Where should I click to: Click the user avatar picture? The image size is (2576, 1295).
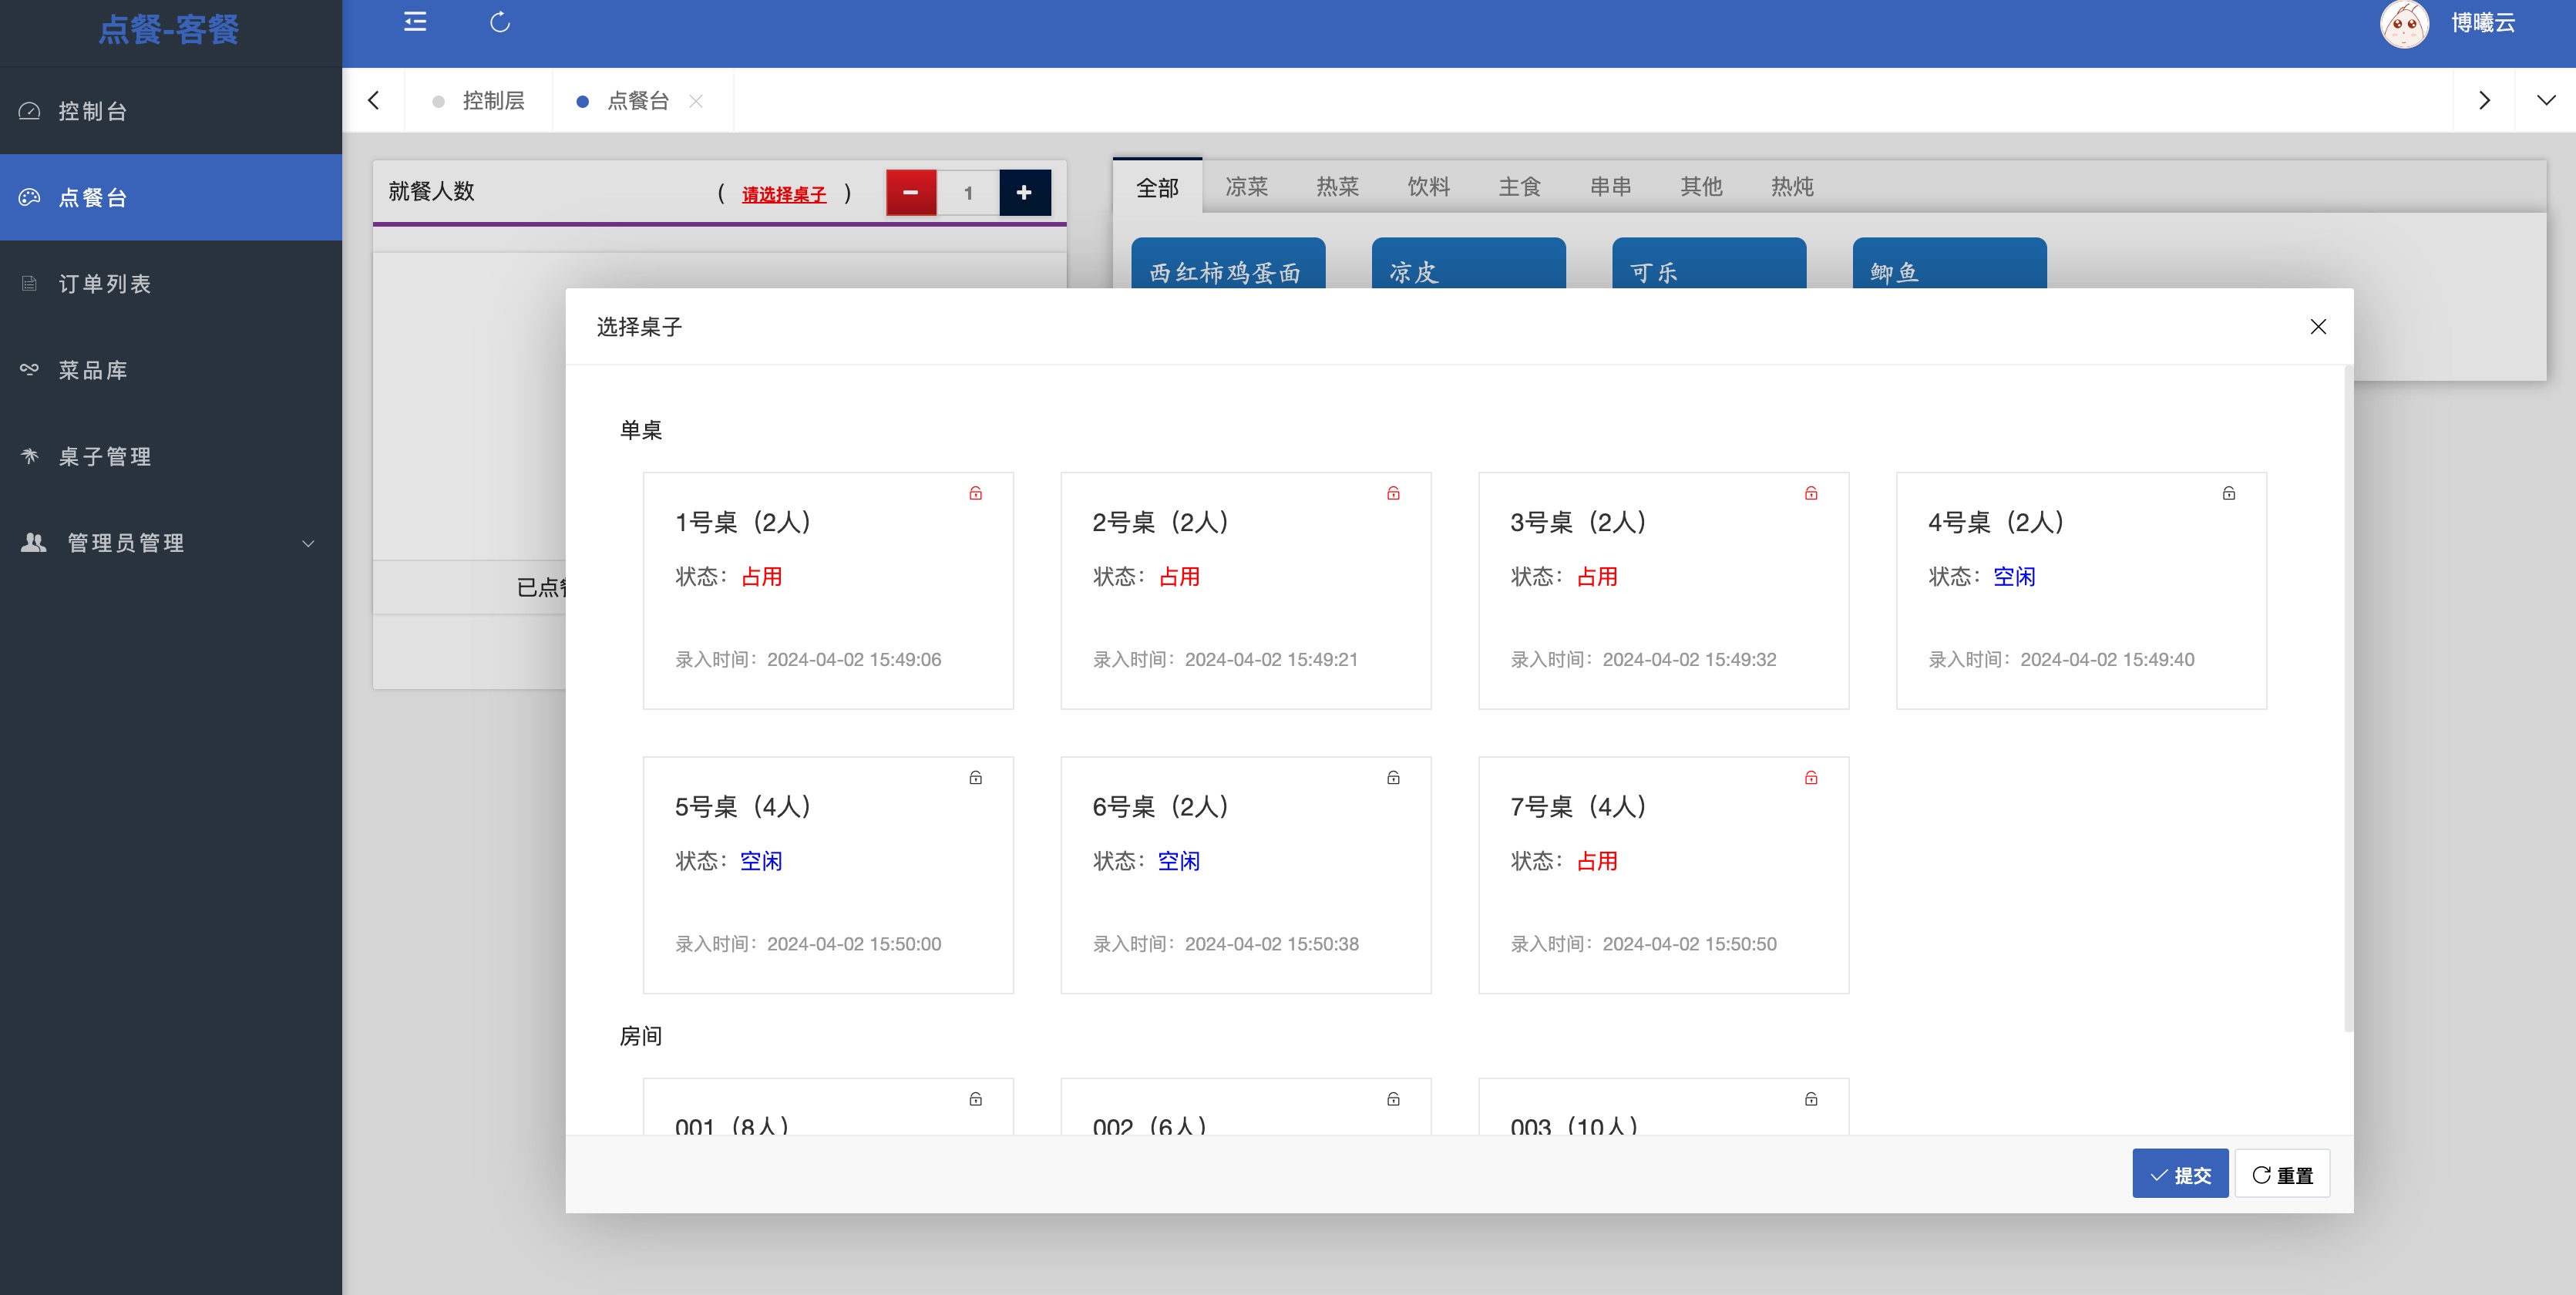tap(2404, 24)
